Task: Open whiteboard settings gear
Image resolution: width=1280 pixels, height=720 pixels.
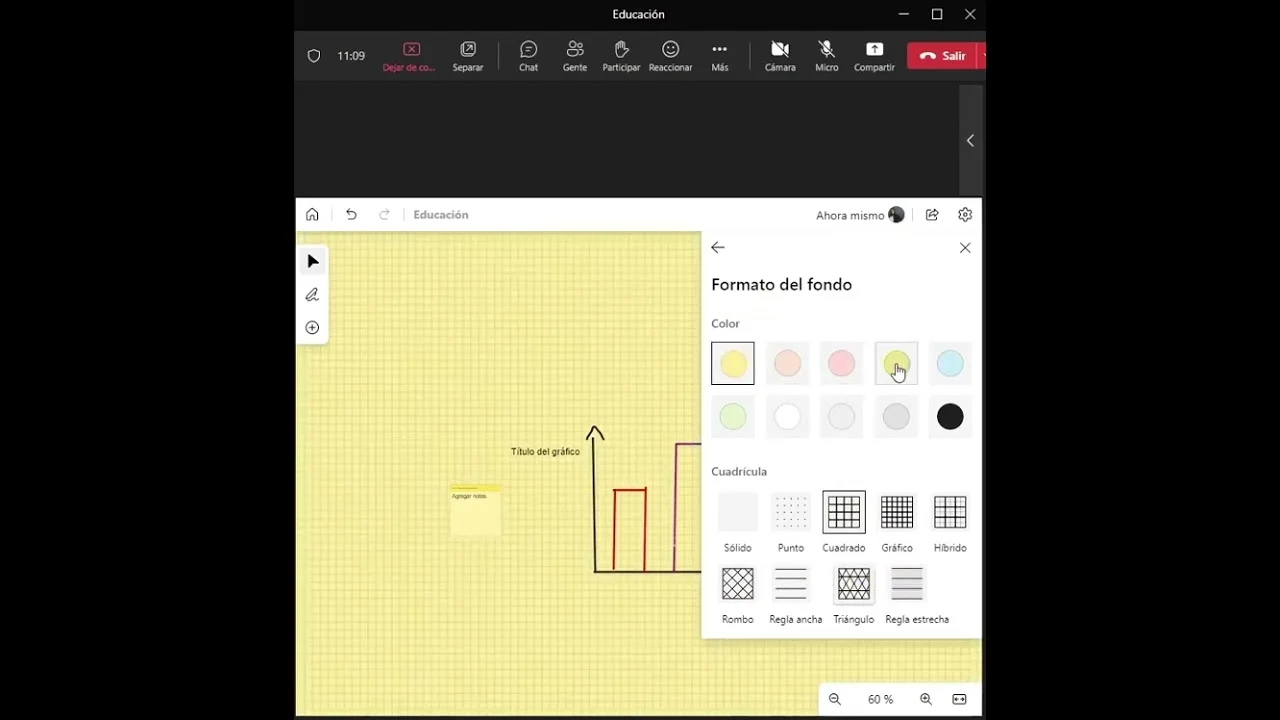Action: tap(965, 215)
